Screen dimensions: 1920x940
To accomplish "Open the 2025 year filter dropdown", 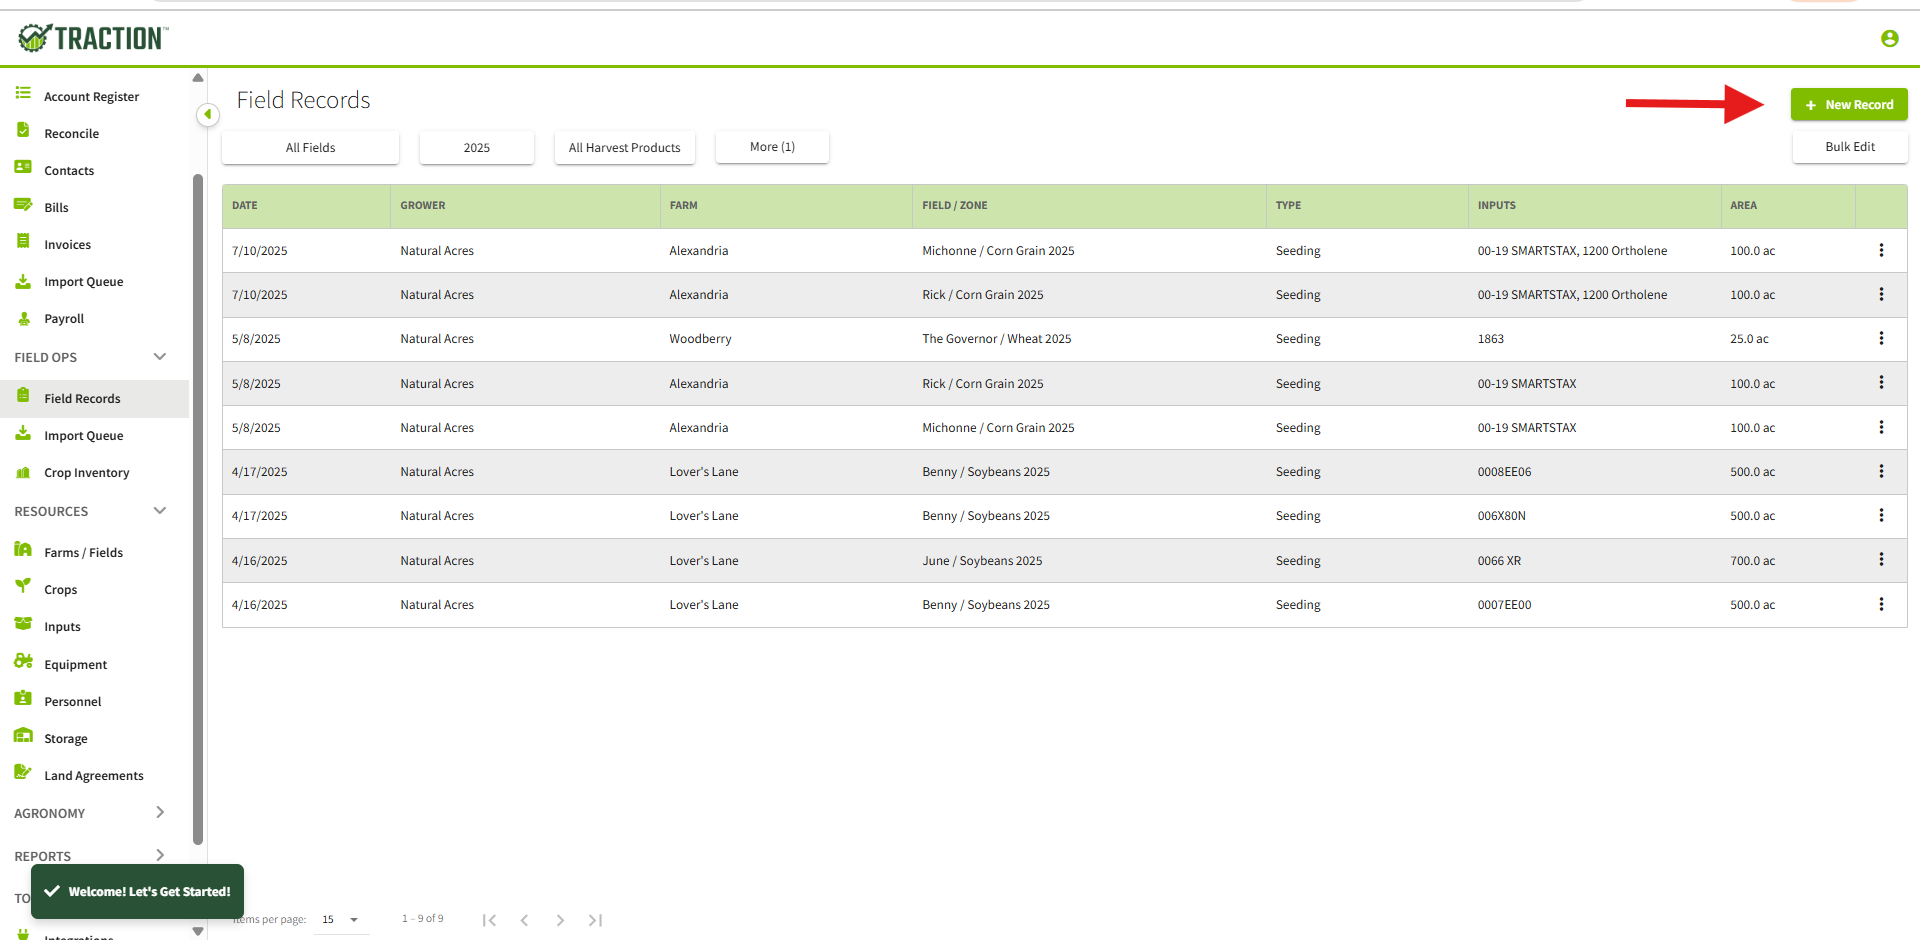I will (477, 147).
